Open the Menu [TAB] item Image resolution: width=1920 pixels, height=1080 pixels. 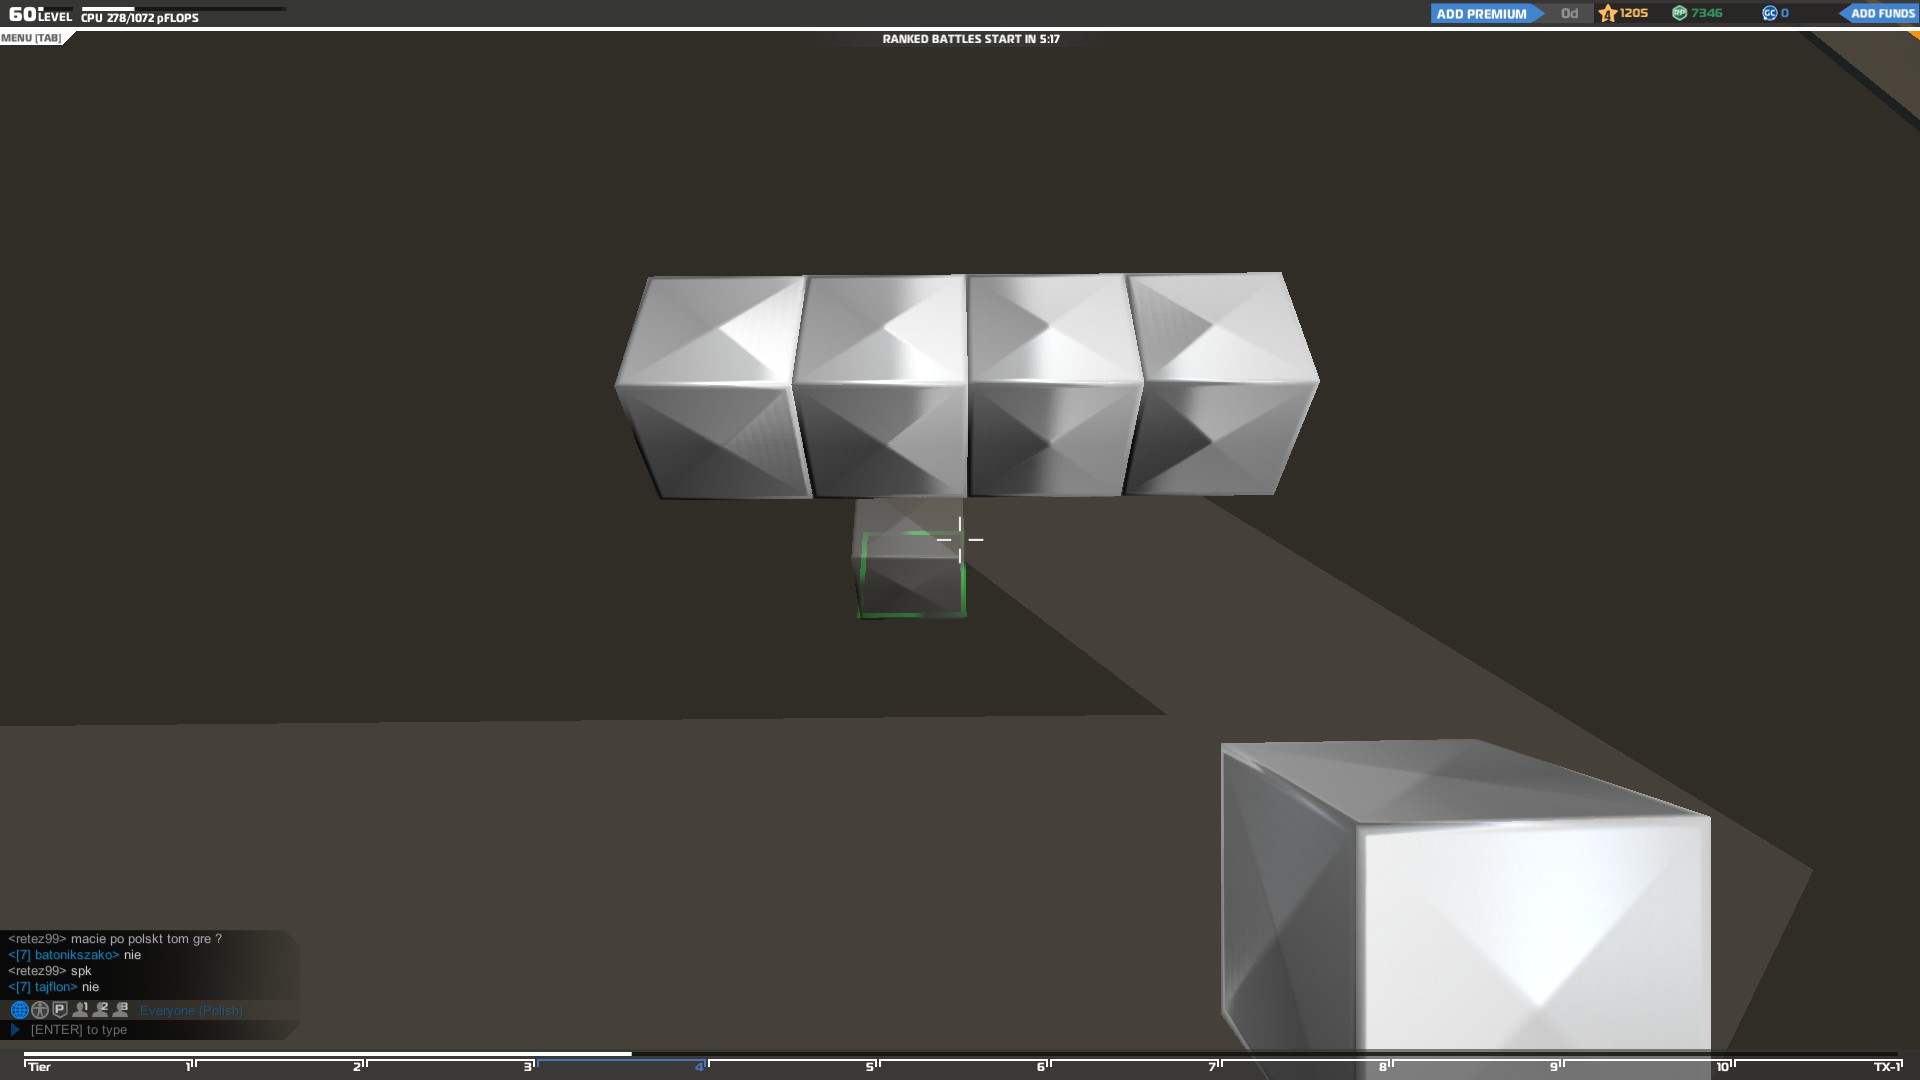[31, 38]
